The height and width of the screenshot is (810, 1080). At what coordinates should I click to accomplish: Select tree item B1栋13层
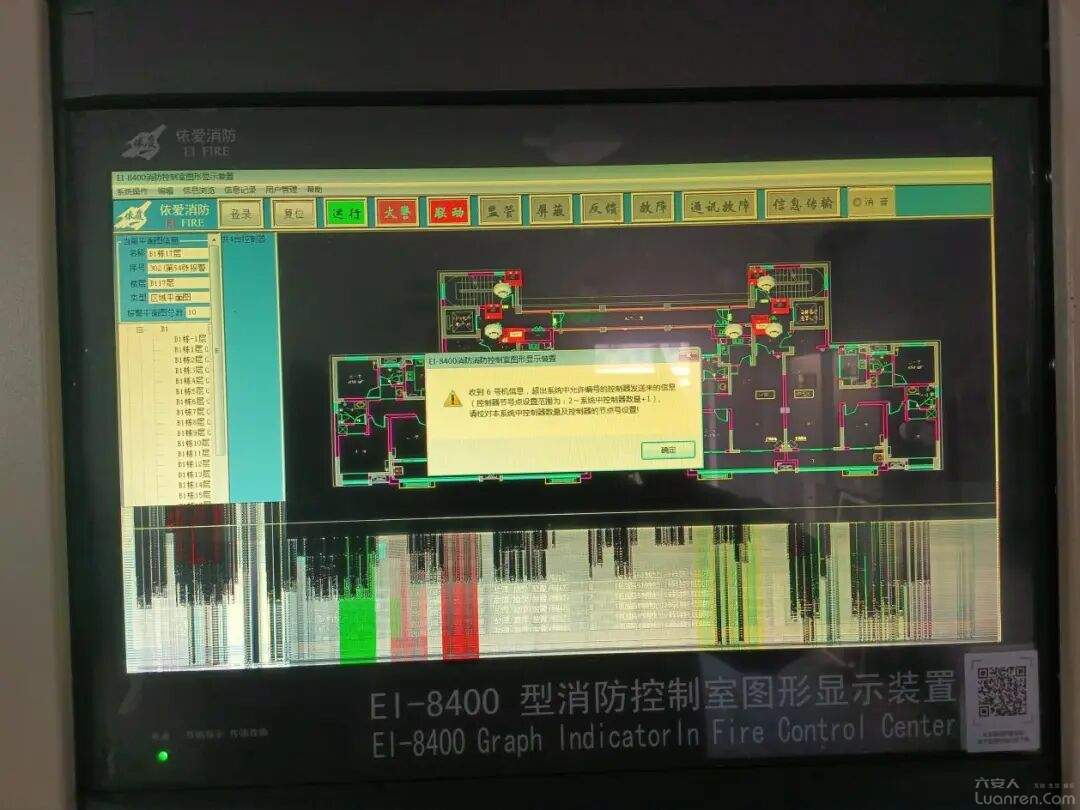[194, 475]
